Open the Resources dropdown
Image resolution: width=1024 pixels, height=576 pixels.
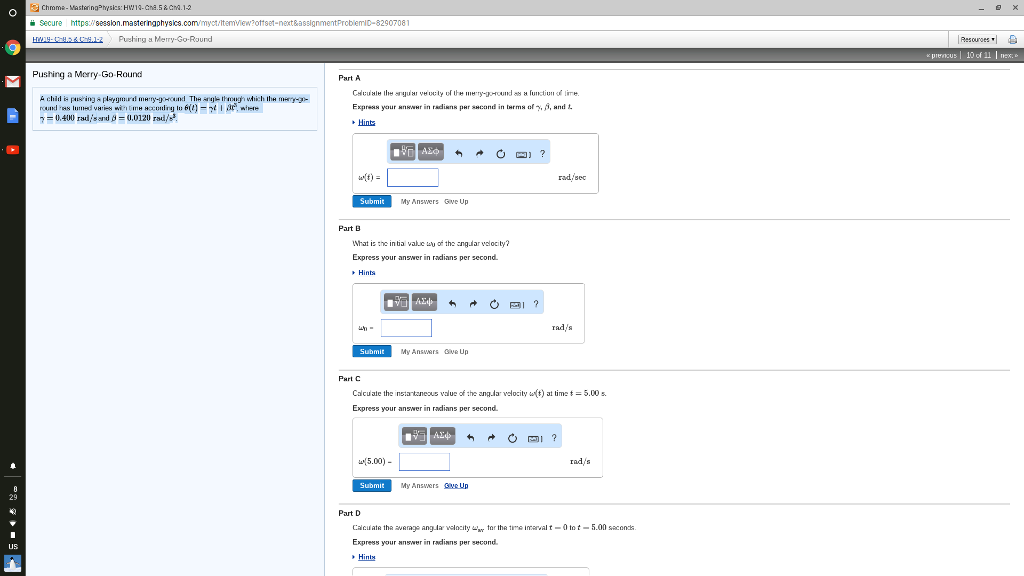[975, 38]
